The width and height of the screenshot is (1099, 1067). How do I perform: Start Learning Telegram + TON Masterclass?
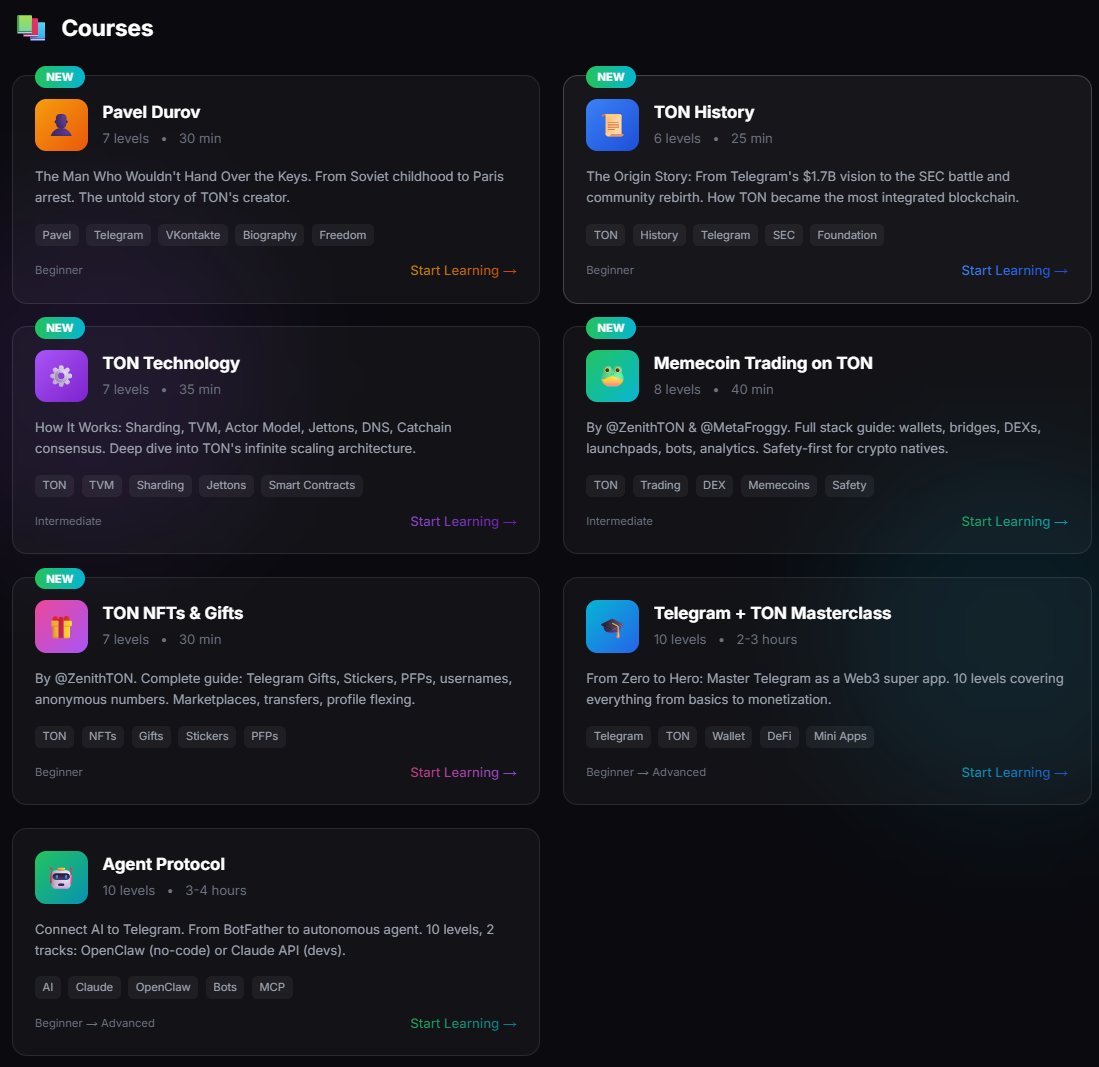pos(1014,773)
